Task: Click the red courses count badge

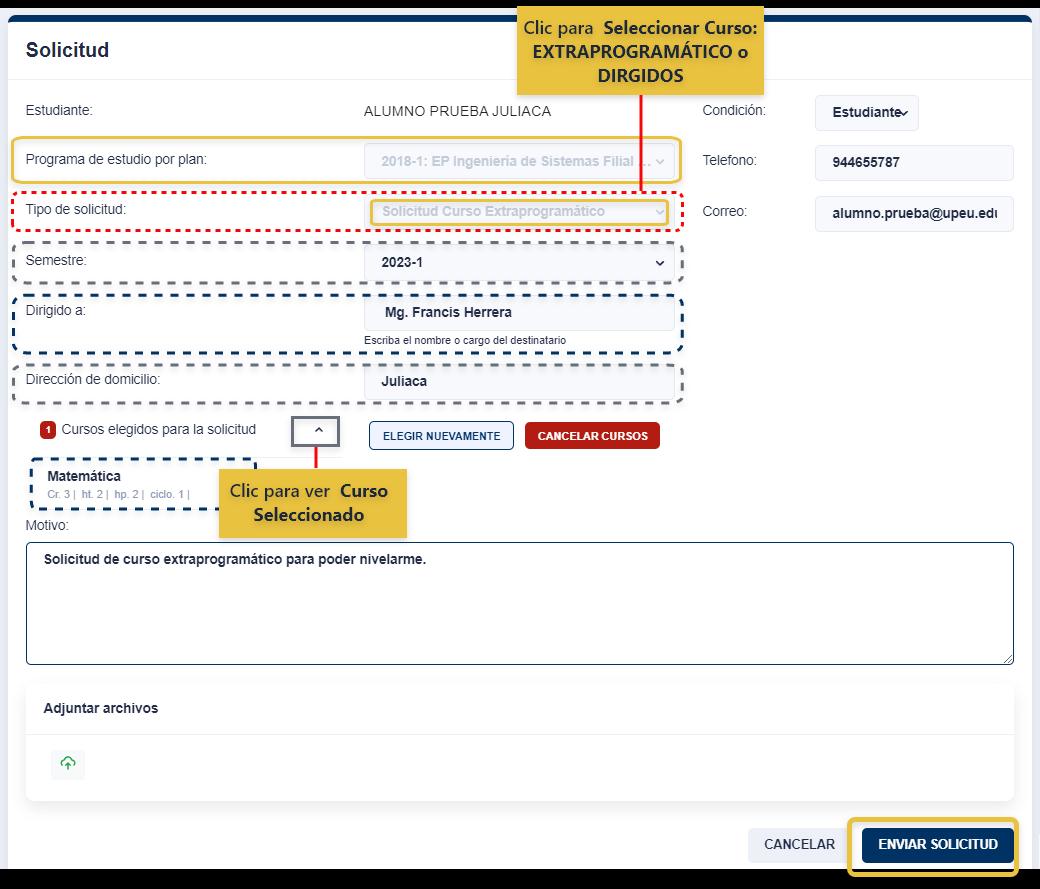Action: [48, 430]
